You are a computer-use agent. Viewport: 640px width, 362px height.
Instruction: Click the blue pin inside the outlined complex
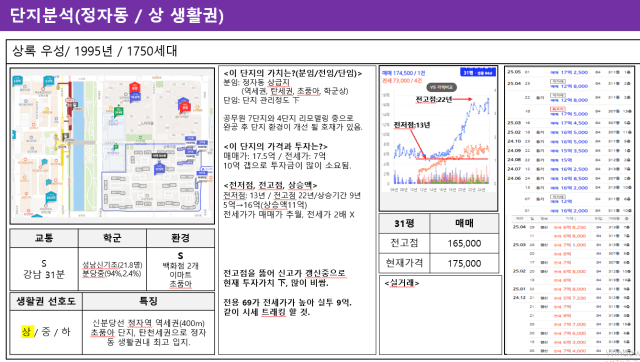(159, 167)
